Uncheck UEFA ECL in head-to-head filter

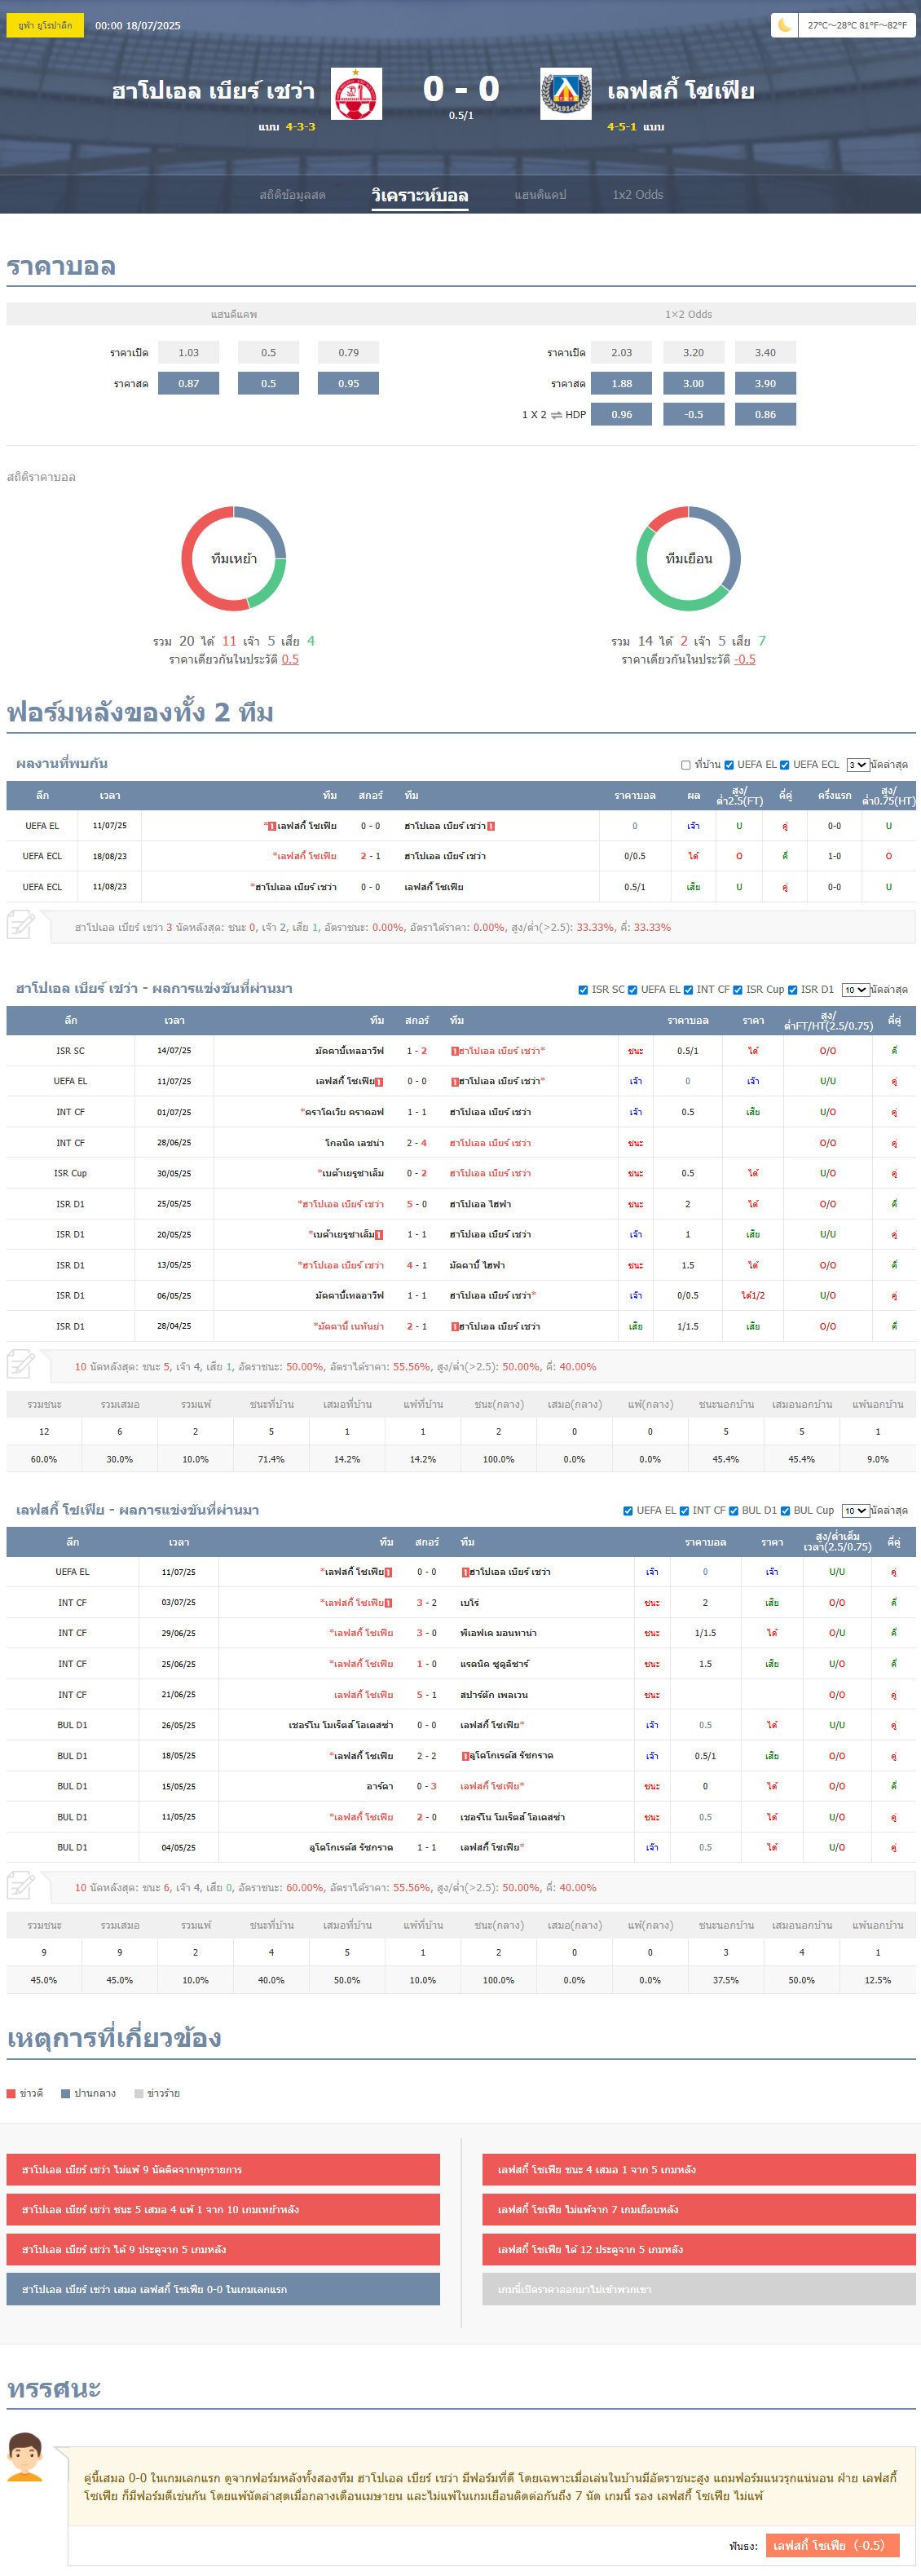click(x=785, y=765)
